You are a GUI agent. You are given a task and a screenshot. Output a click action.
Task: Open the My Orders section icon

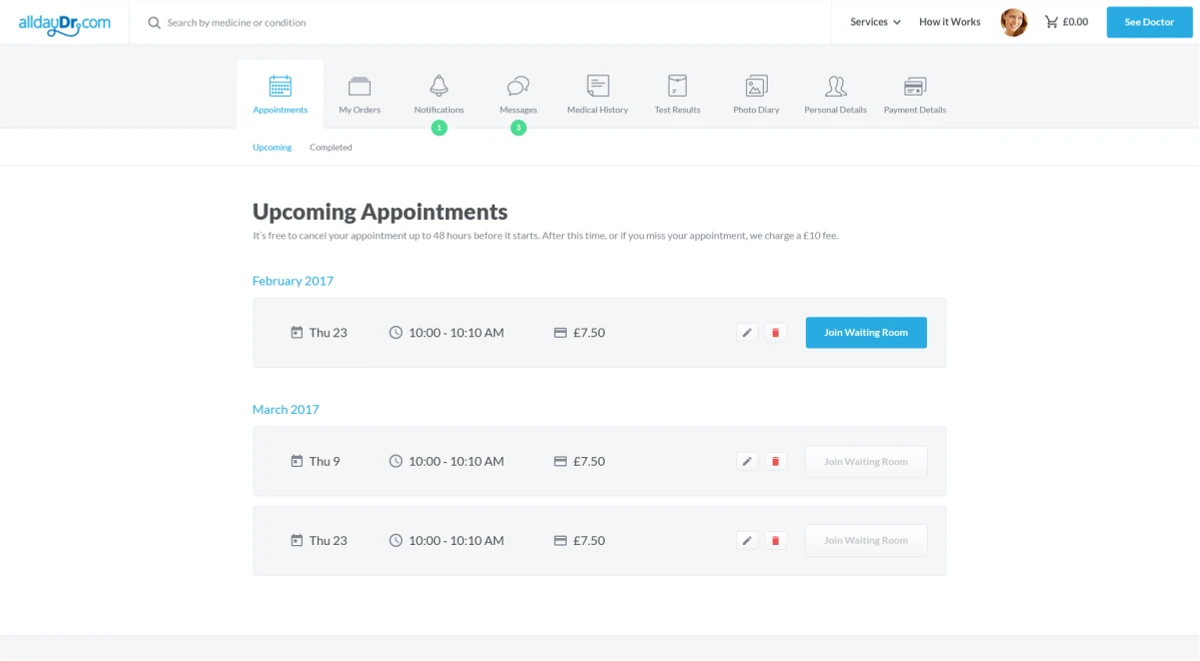(x=360, y=86)
